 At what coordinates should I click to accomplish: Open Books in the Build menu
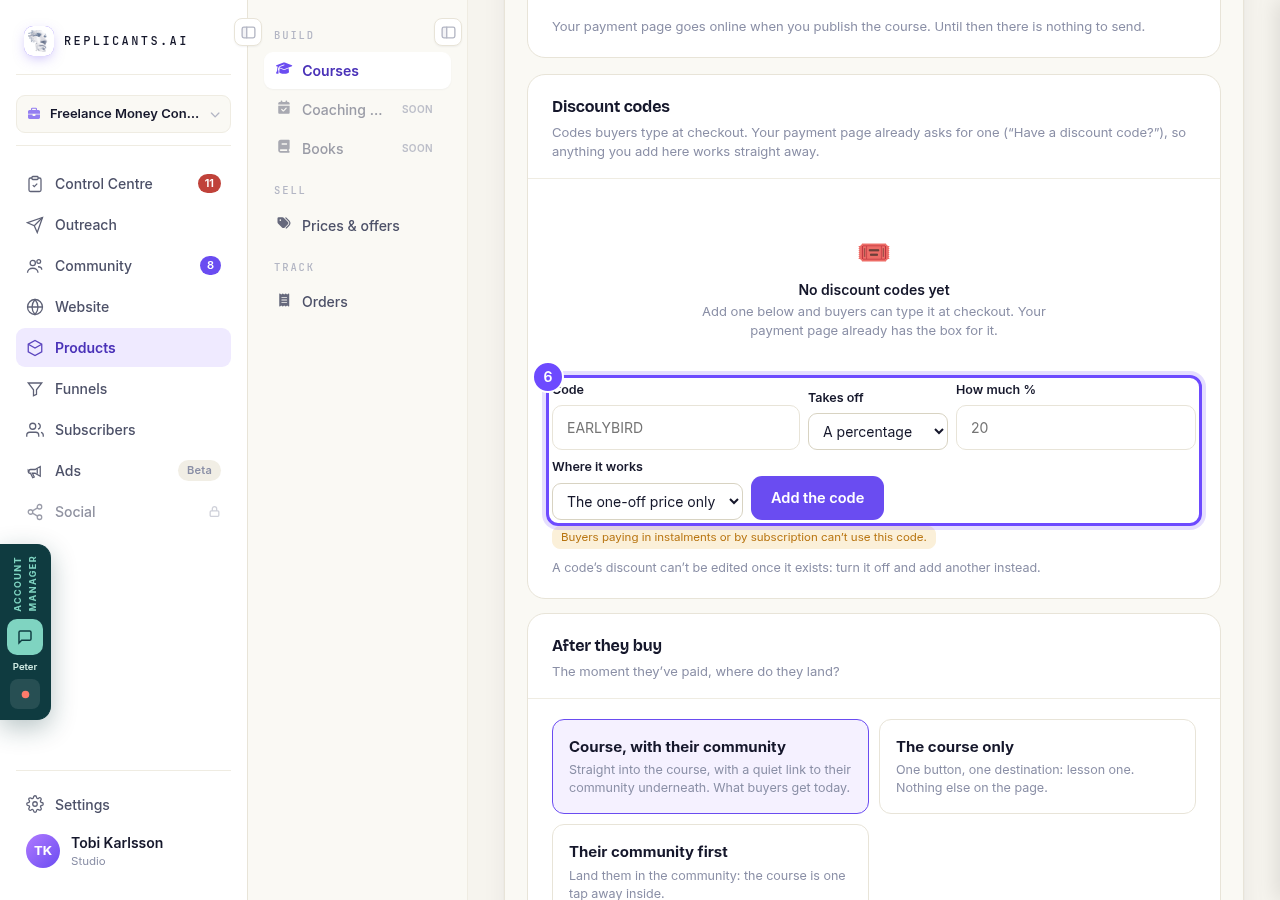pos(357,149)
